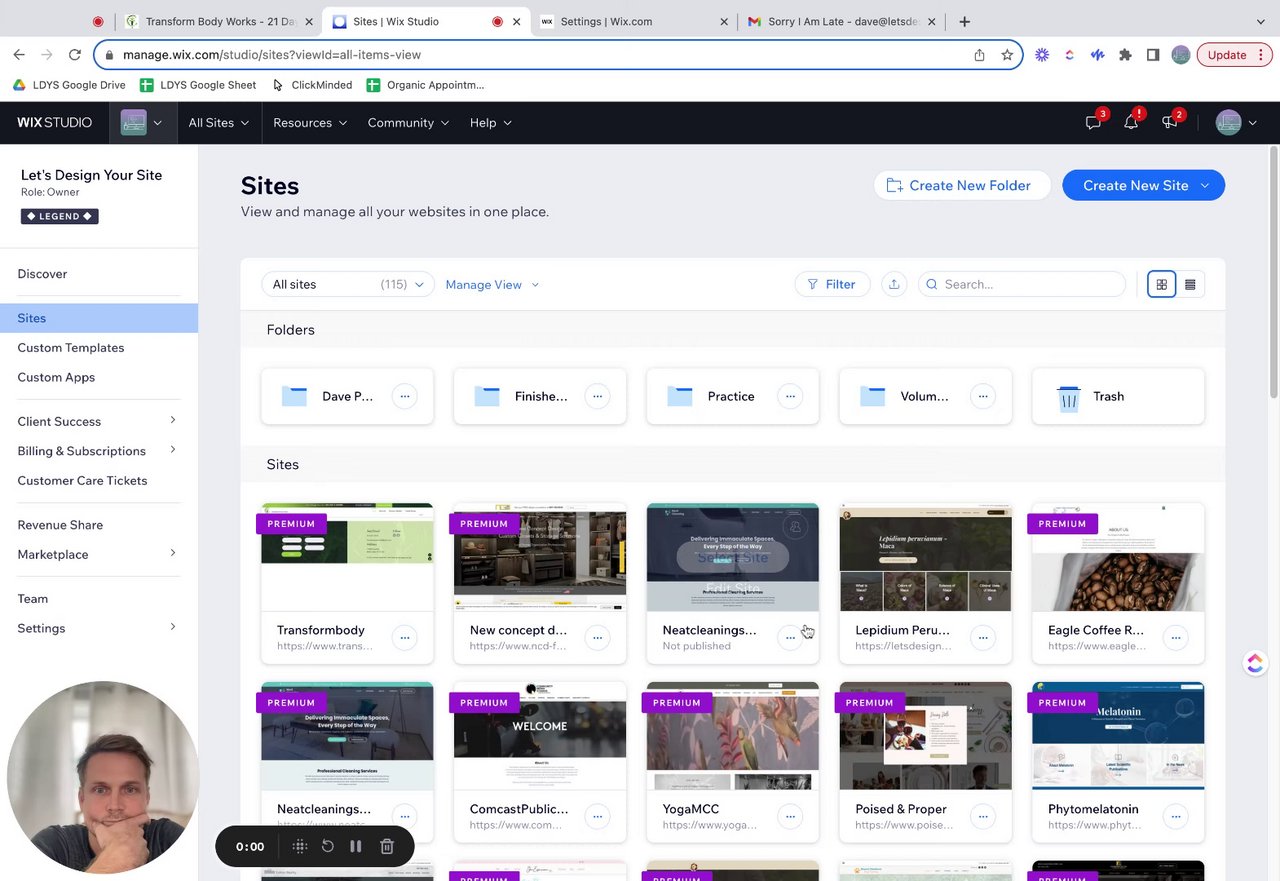
Task: Open more actions for YogaMCC site
Action: pyautogui.click(x=790, y=816)
